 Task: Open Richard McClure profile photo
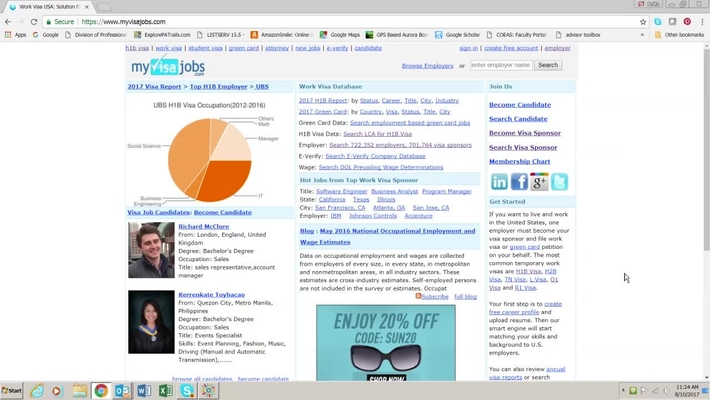click(x=151, y=250)
